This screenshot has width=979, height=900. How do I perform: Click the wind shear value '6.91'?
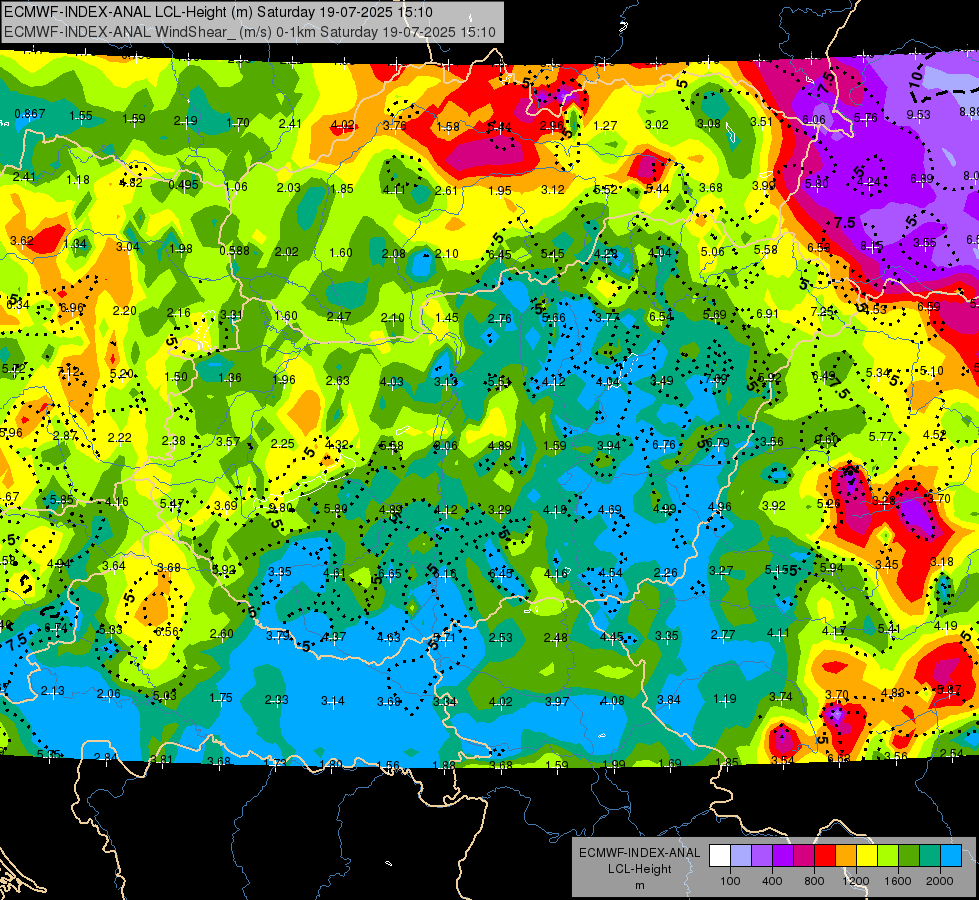(x=767, y=314)
